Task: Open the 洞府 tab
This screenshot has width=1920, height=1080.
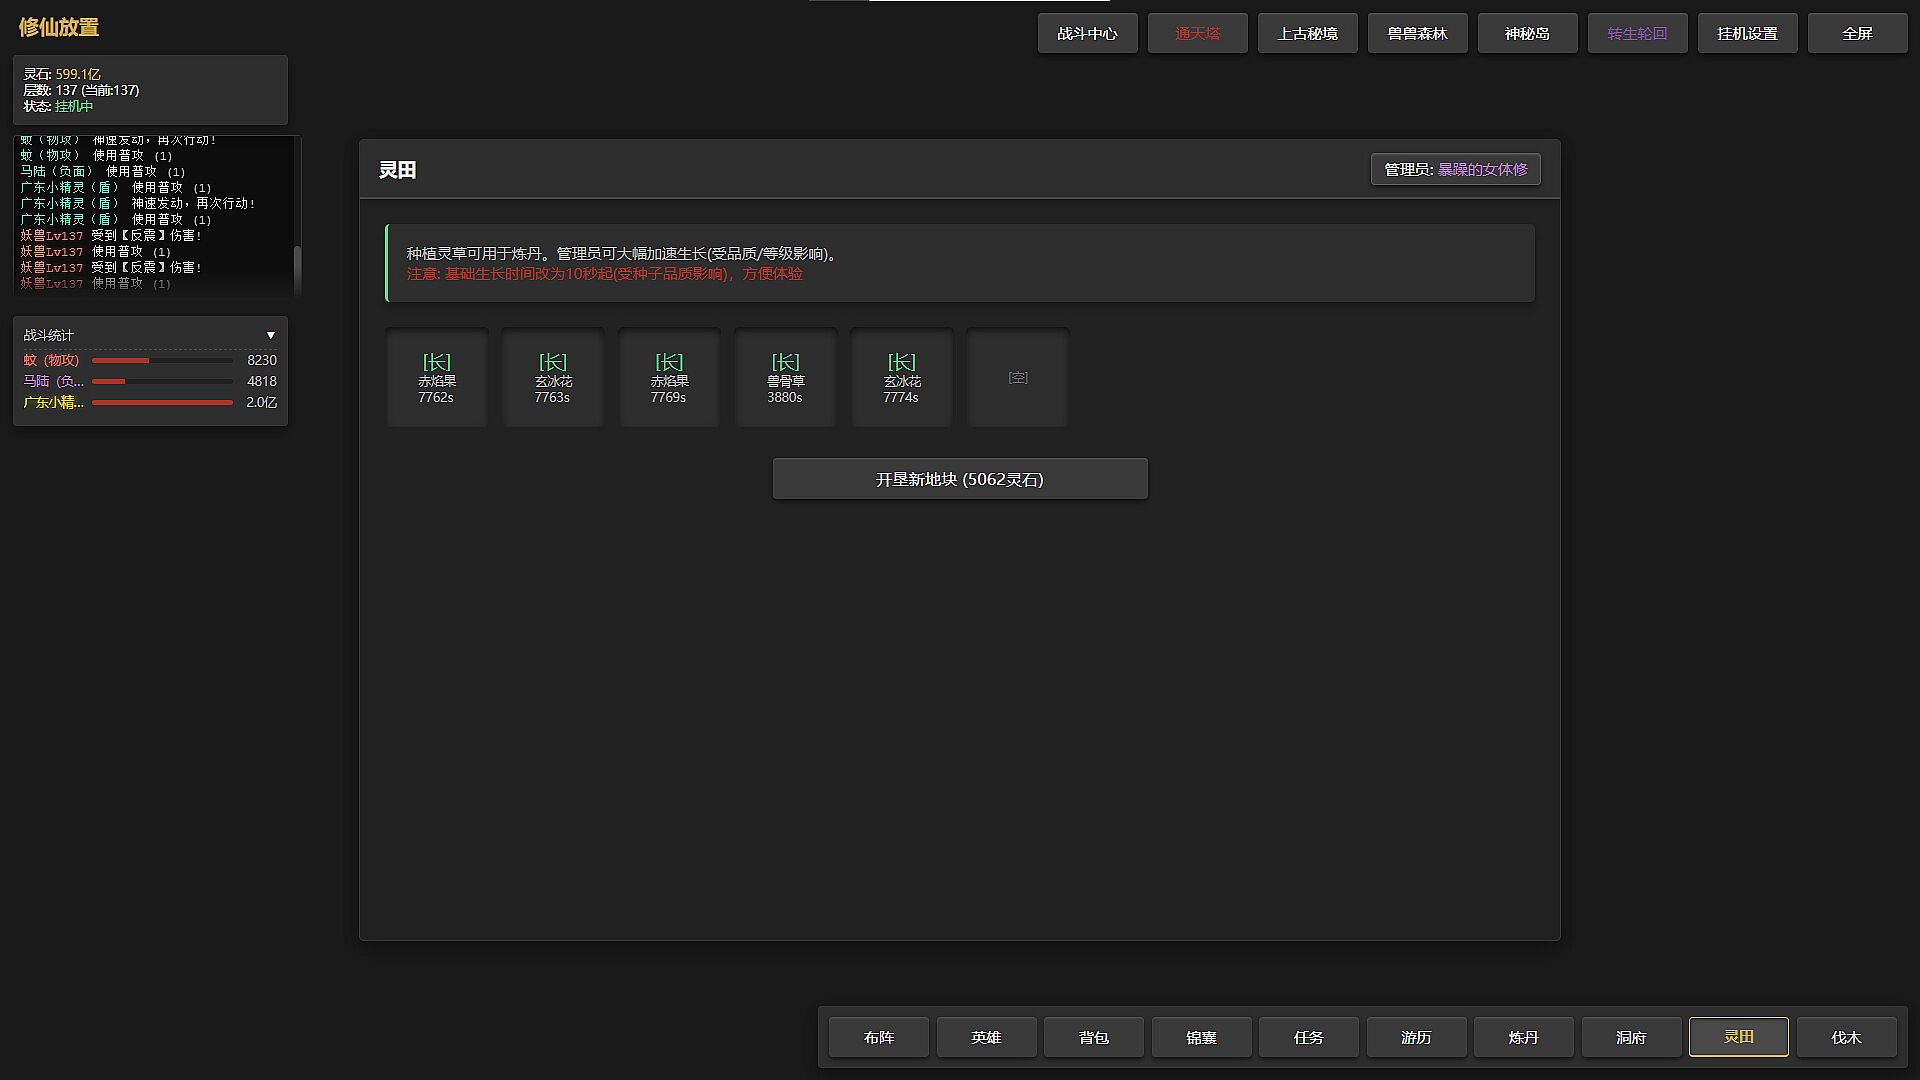Action: point(1631,1037)
